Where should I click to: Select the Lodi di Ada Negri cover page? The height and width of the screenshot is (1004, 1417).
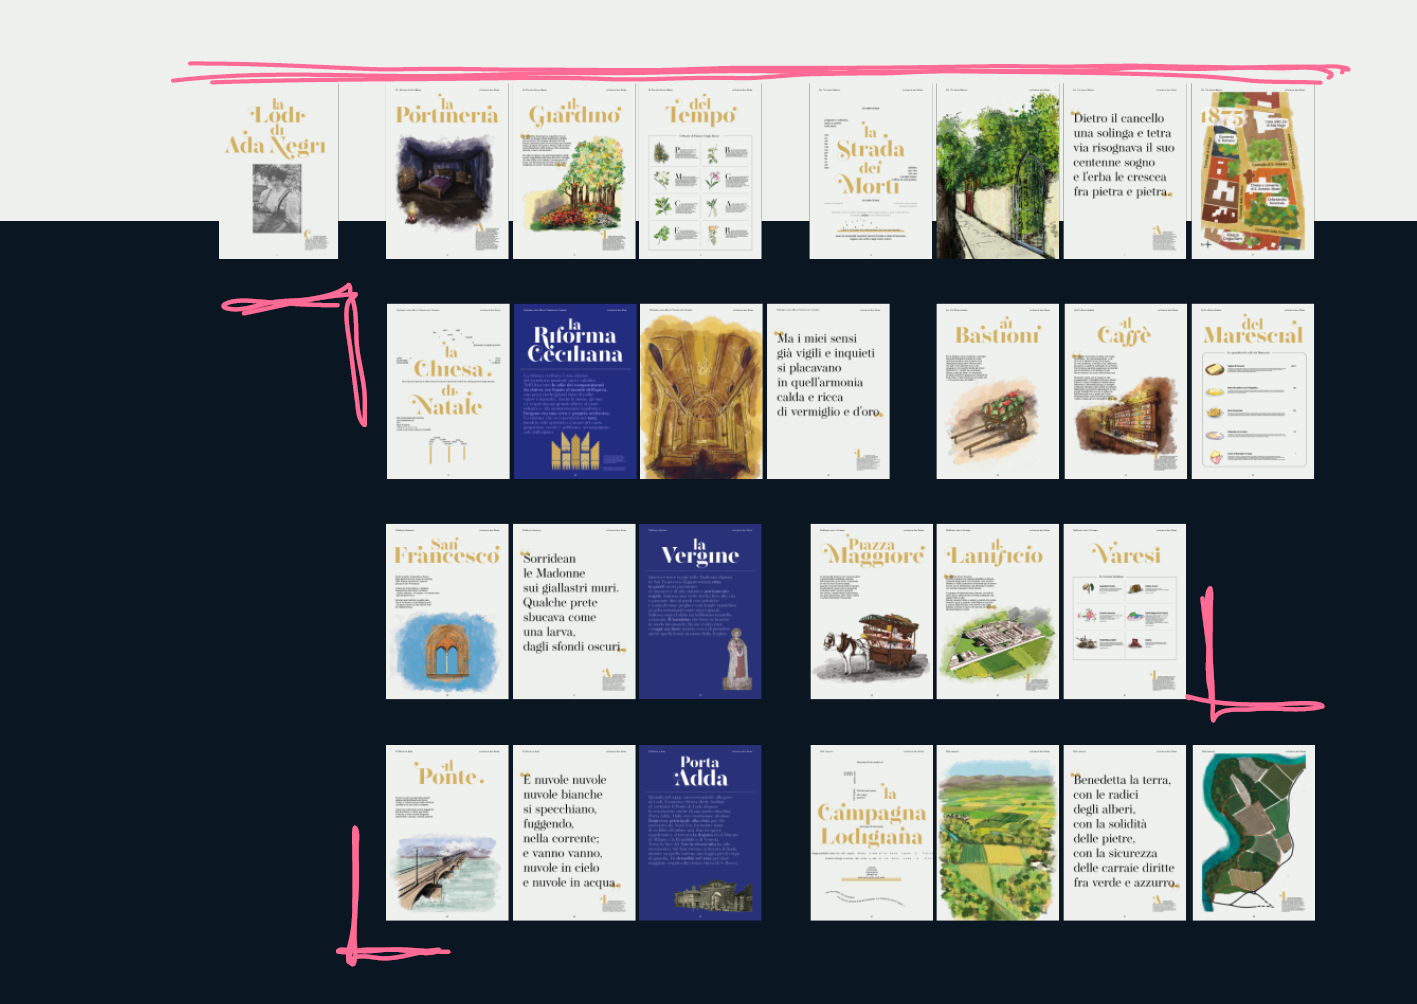tap(278, 171)
